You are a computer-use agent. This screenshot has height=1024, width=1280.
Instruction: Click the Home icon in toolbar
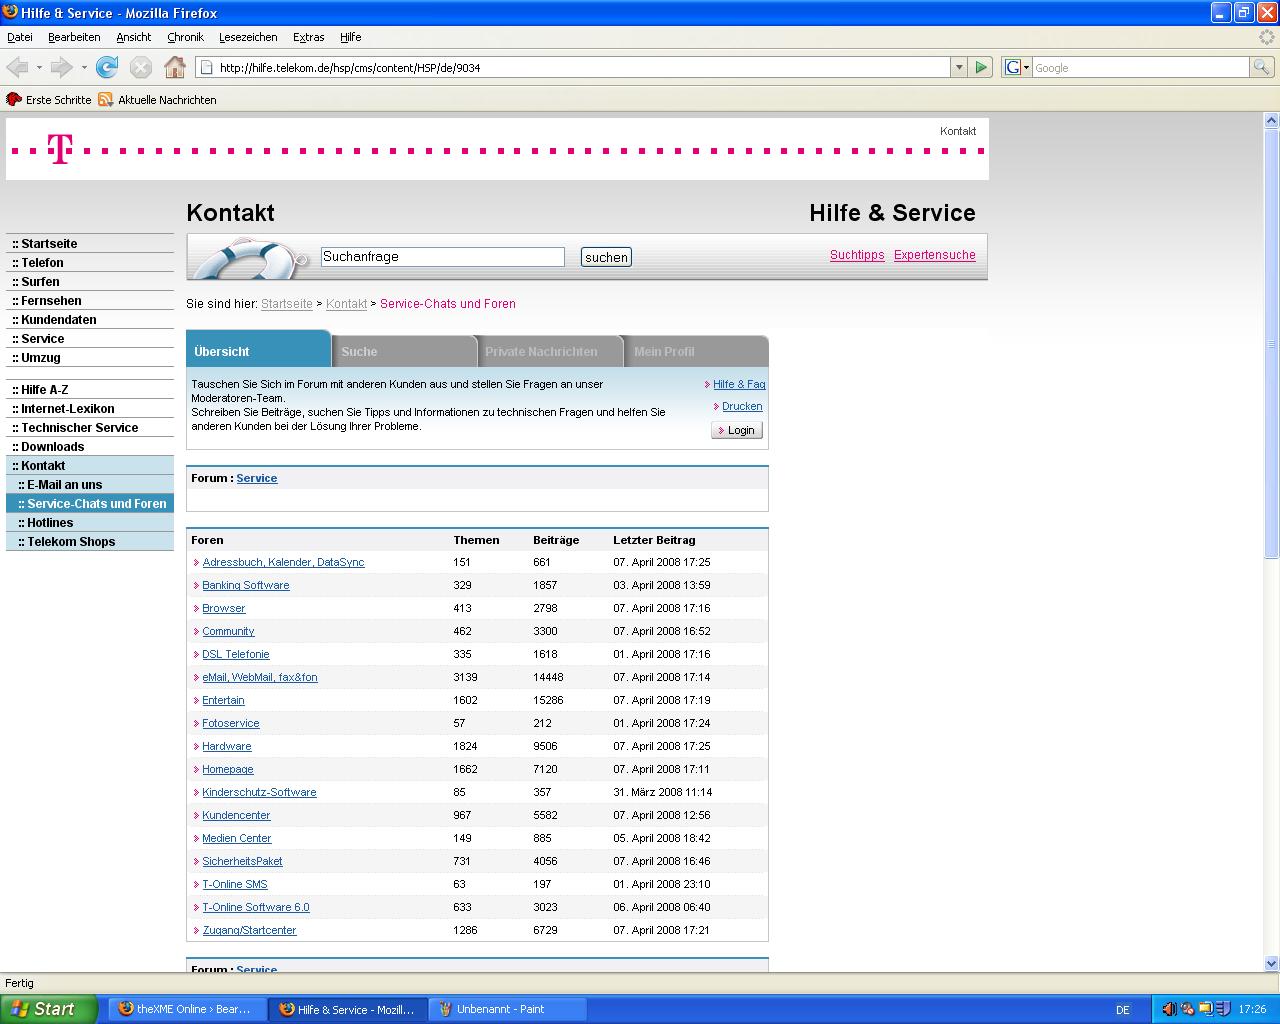point(175,67)
